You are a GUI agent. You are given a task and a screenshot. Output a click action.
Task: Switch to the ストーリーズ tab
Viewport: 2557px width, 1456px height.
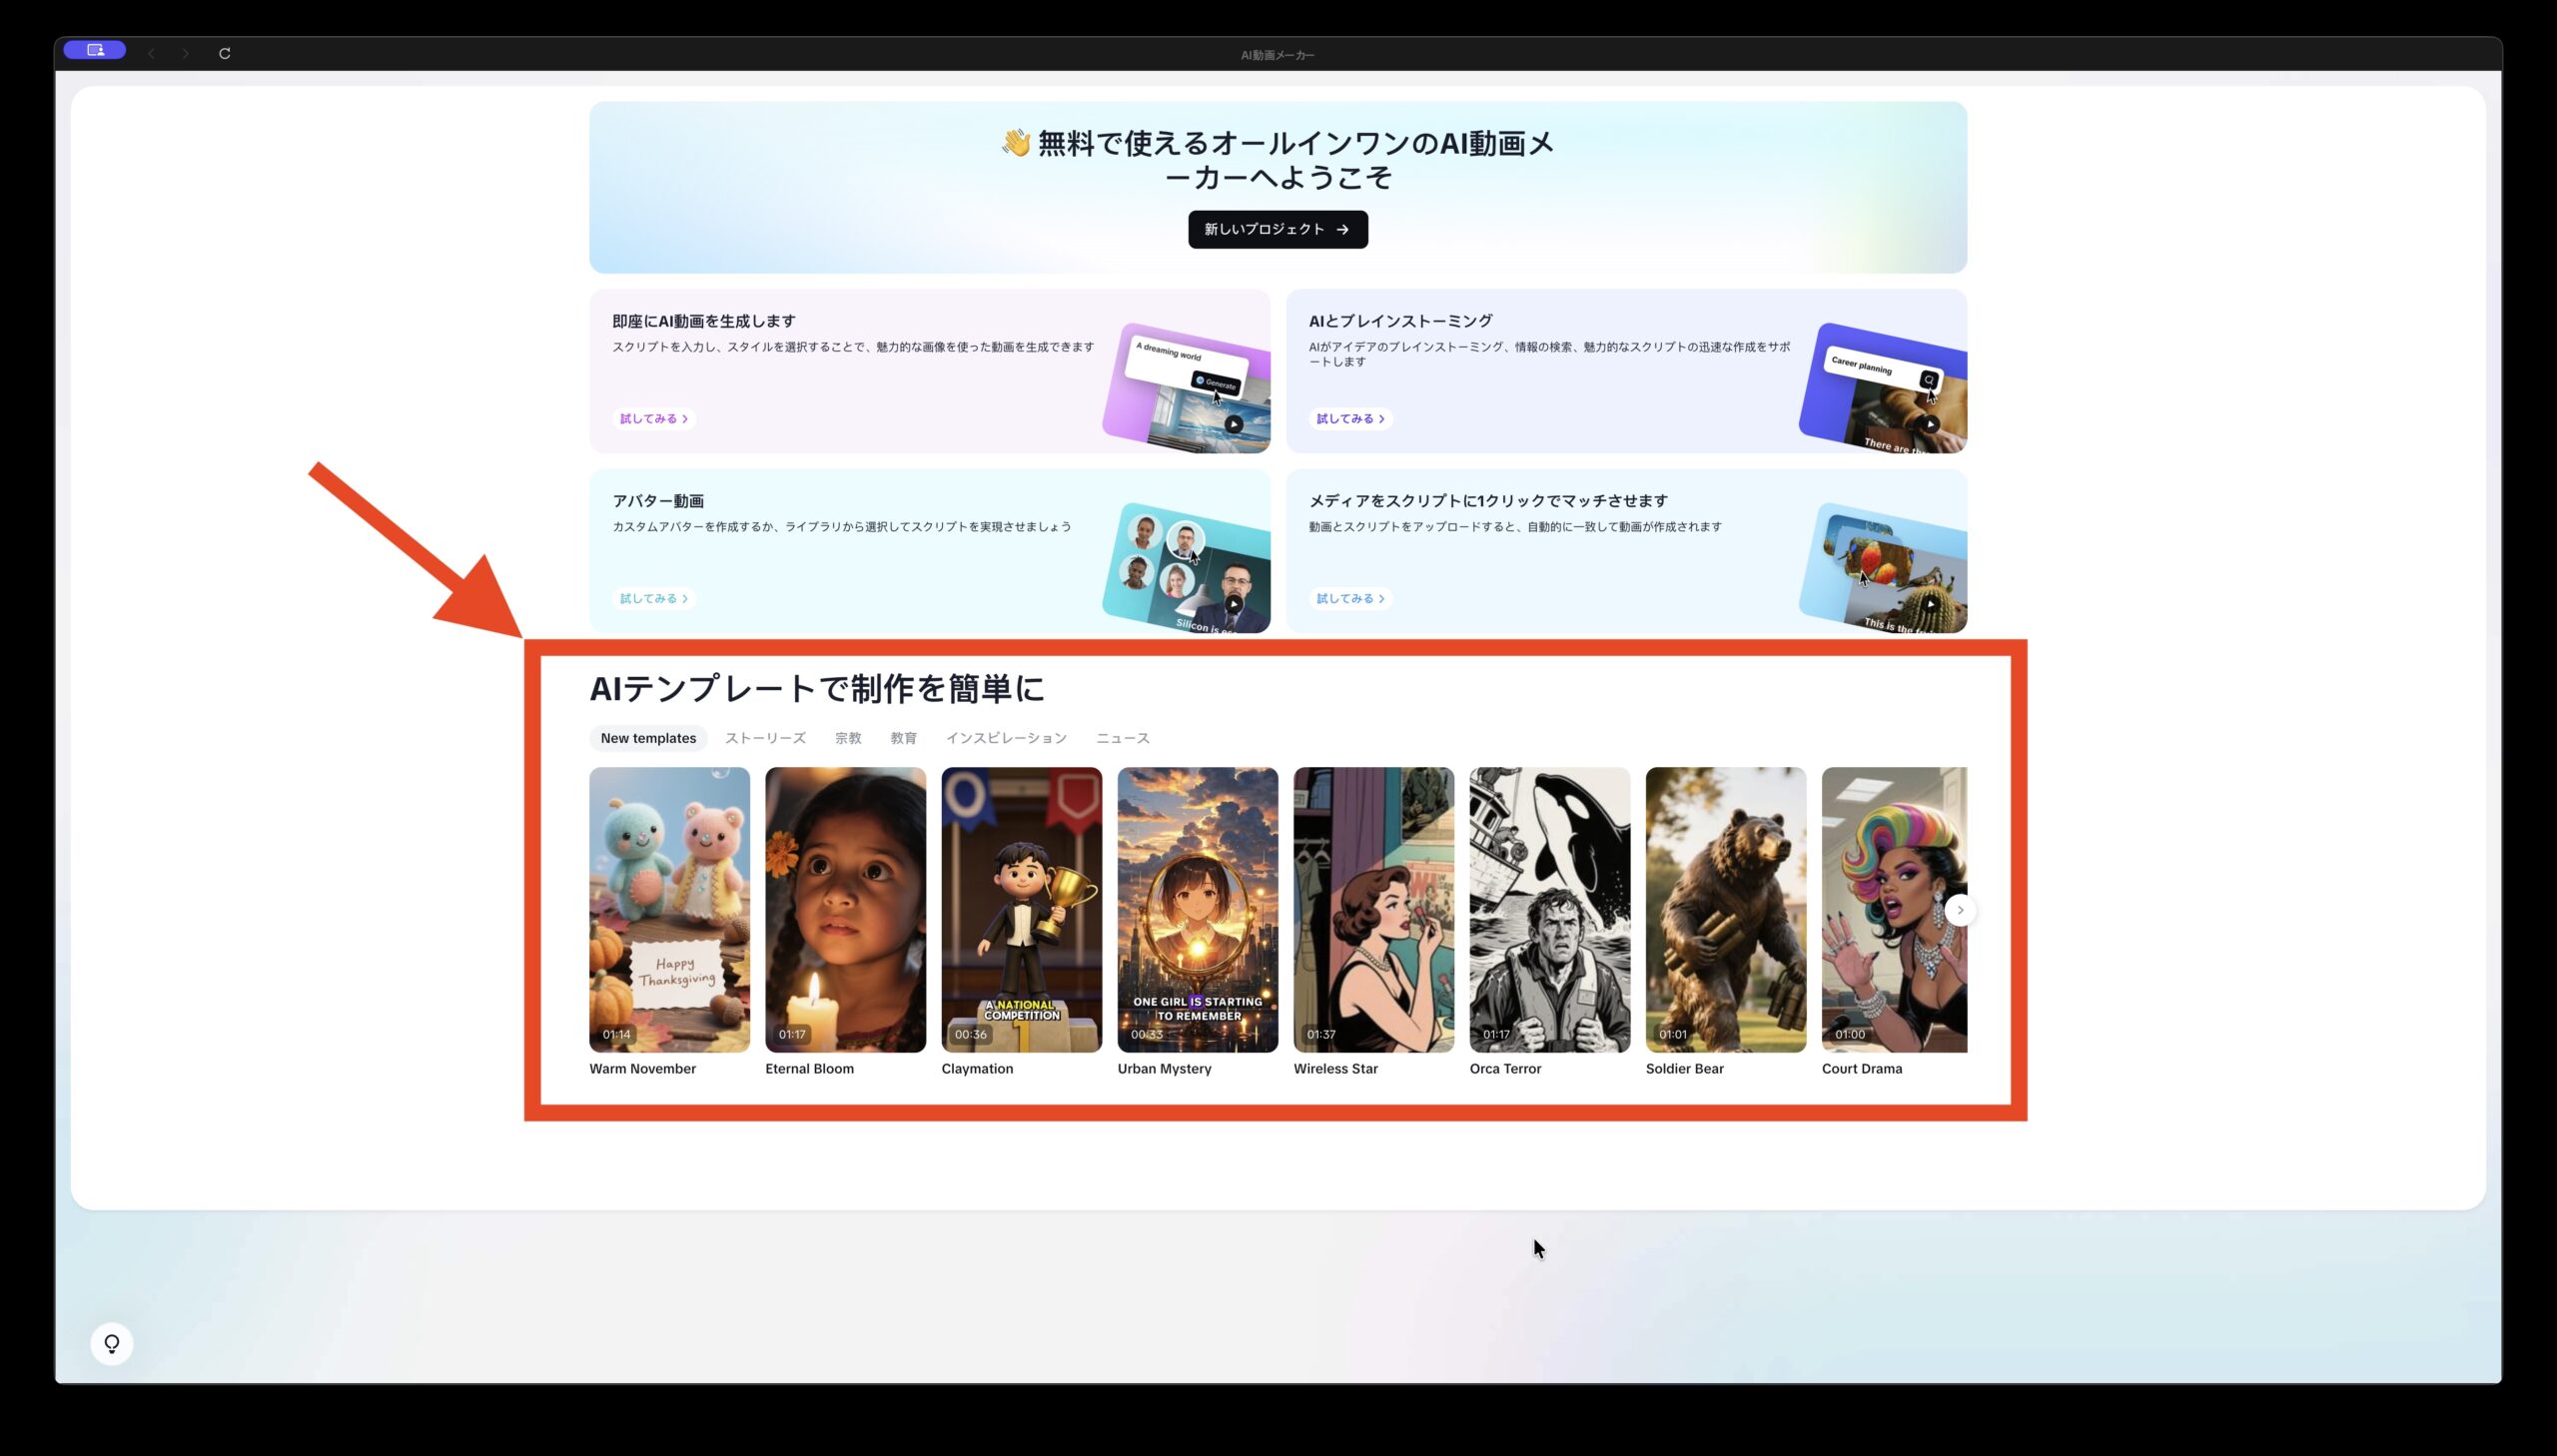point(765,738)
